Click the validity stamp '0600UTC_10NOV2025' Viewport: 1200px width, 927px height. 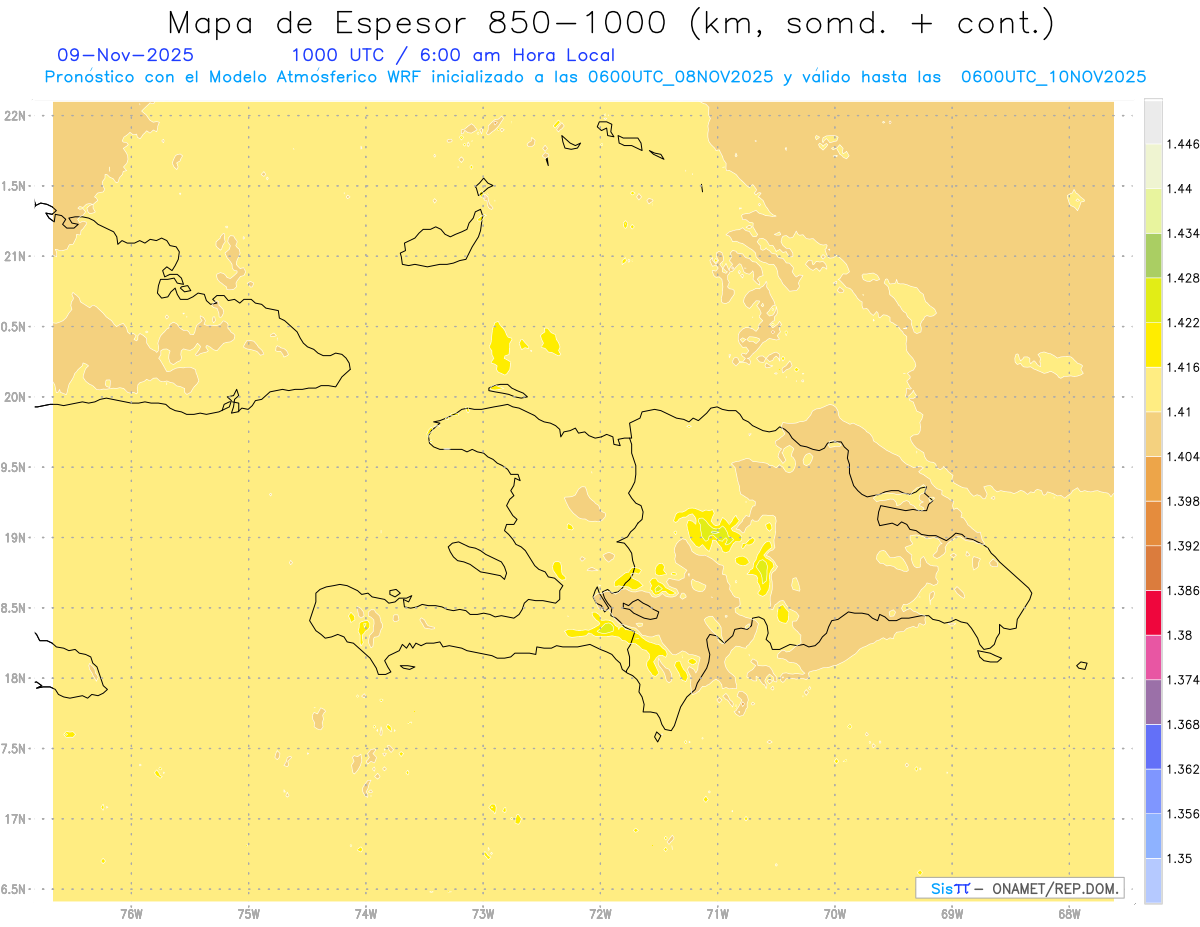[x=1053, y=77]
